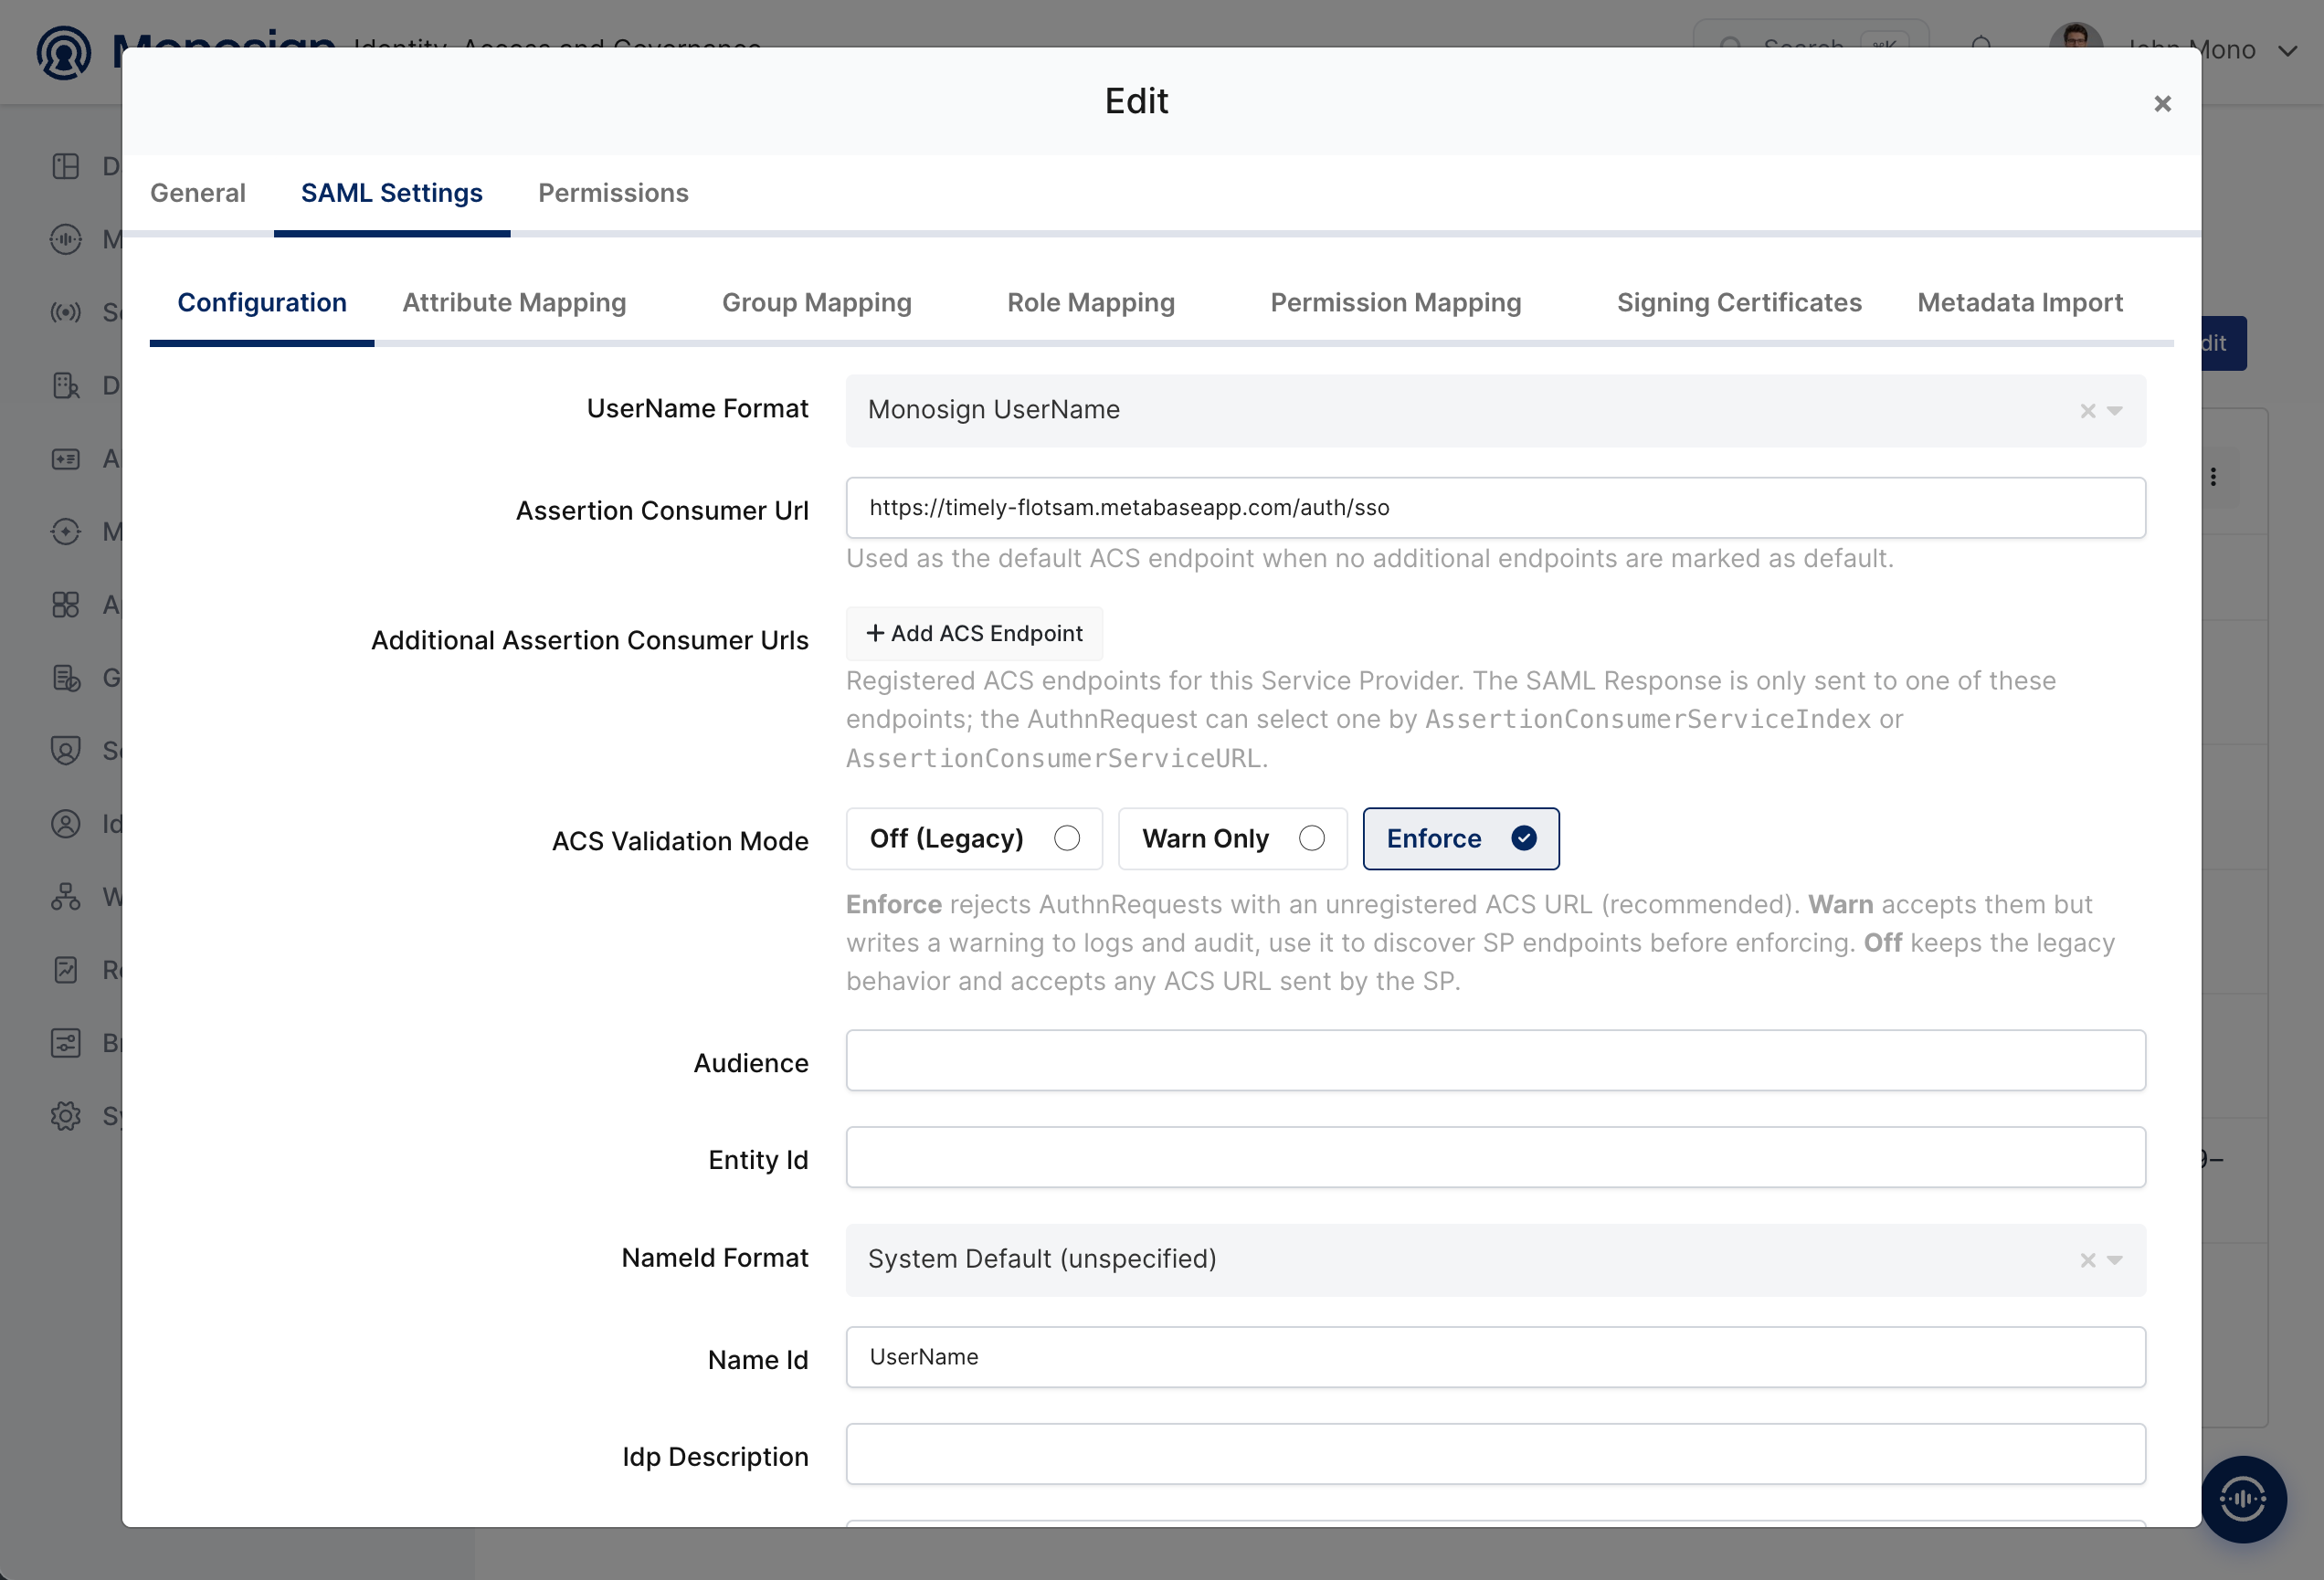Open the Role Mapping sub-tab
Image resolution: width=2324 pixels, height=1580 pixels.
[x=1090, y=303]
